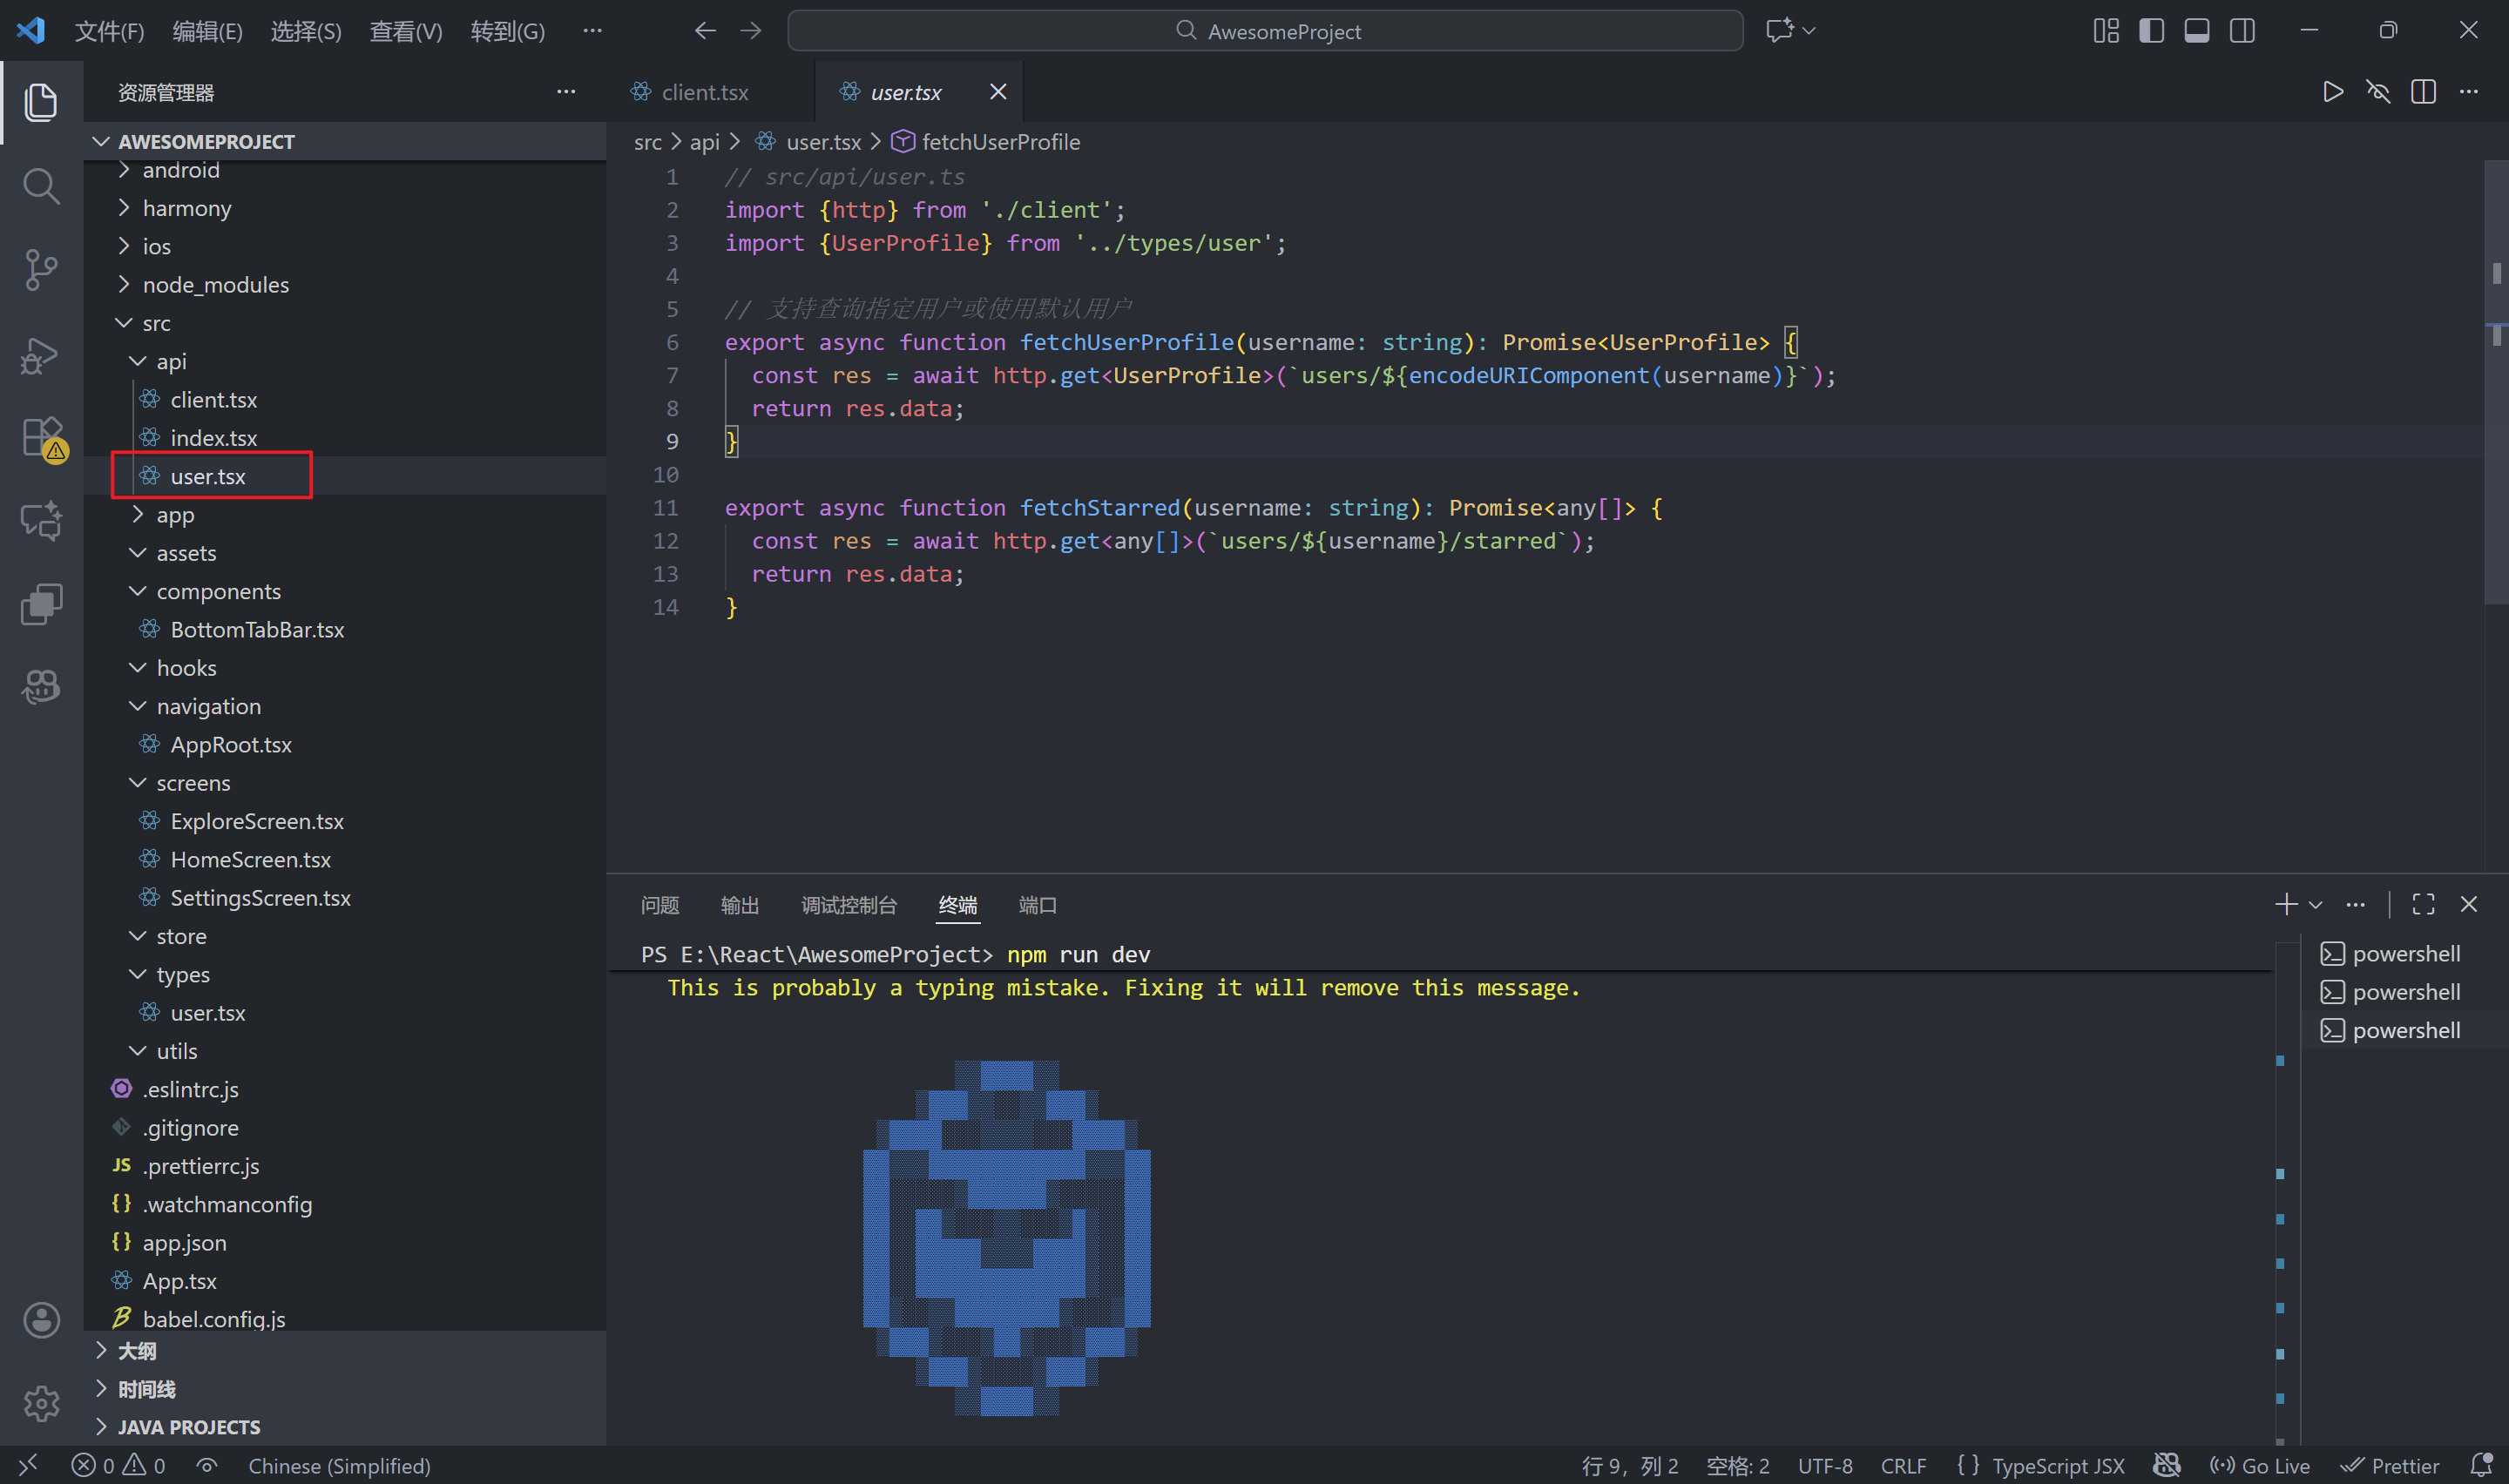The height and width of the screenshot is (1484, 2509).
Task: Toggle the primary sidebar visibility
Action: (2150, 30)
